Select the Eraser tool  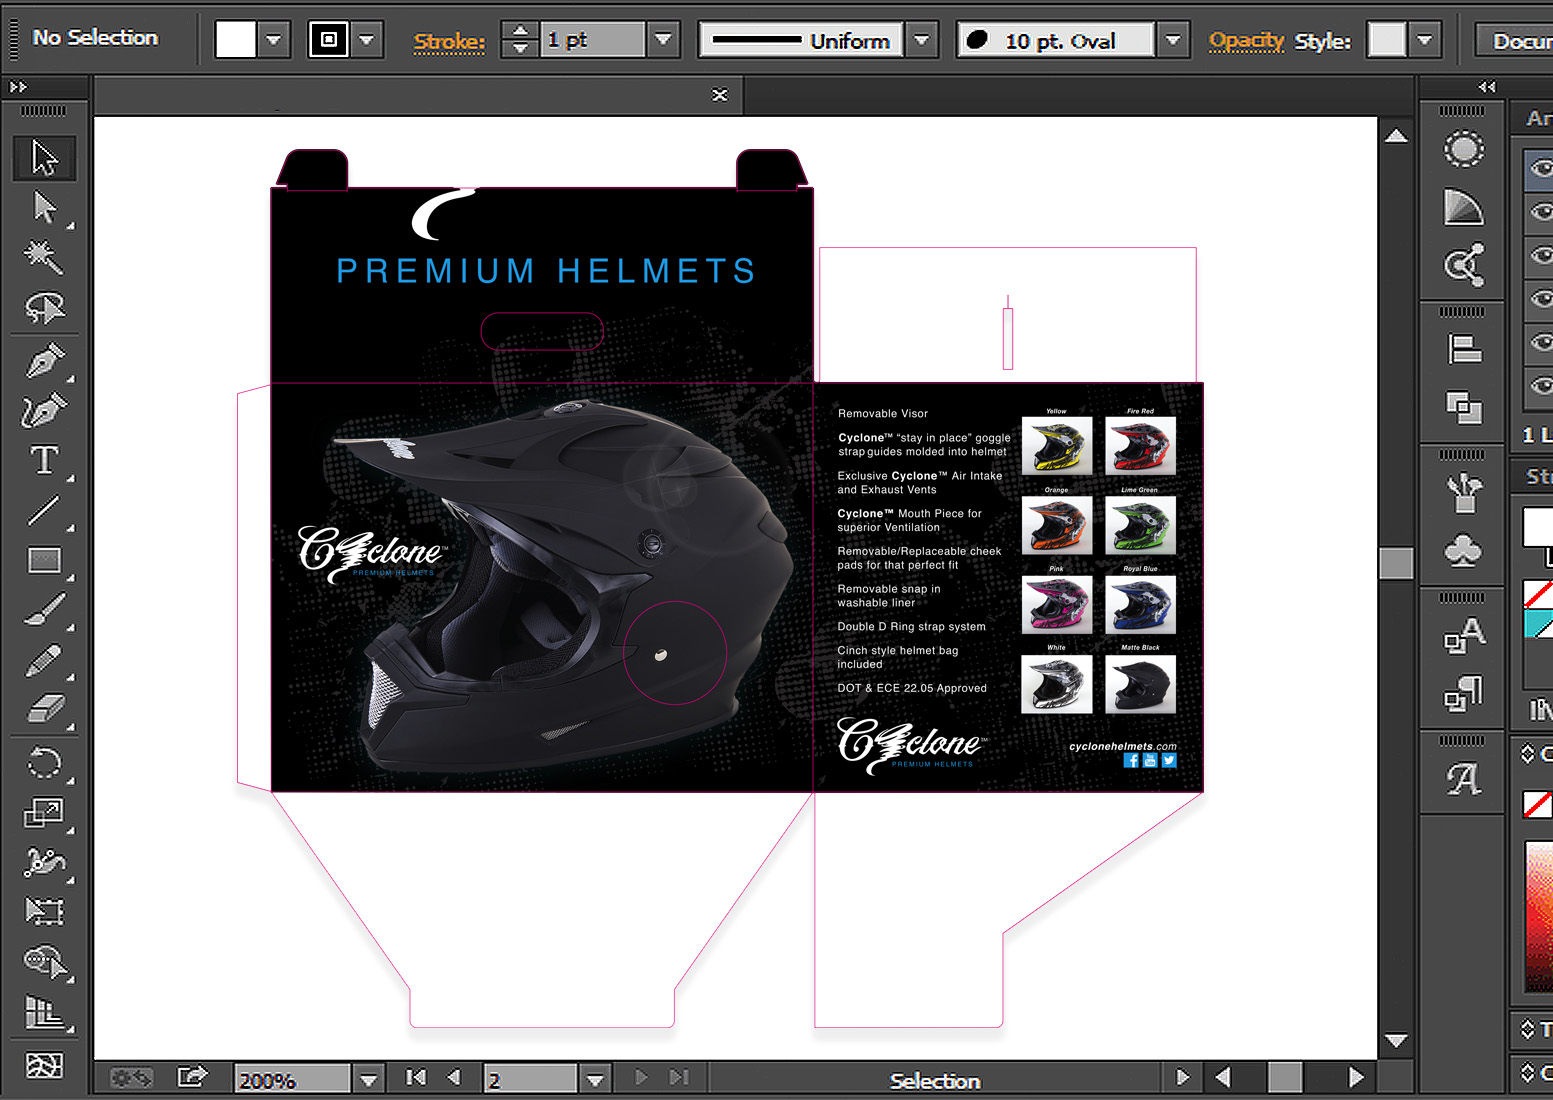tap(44, 709)
